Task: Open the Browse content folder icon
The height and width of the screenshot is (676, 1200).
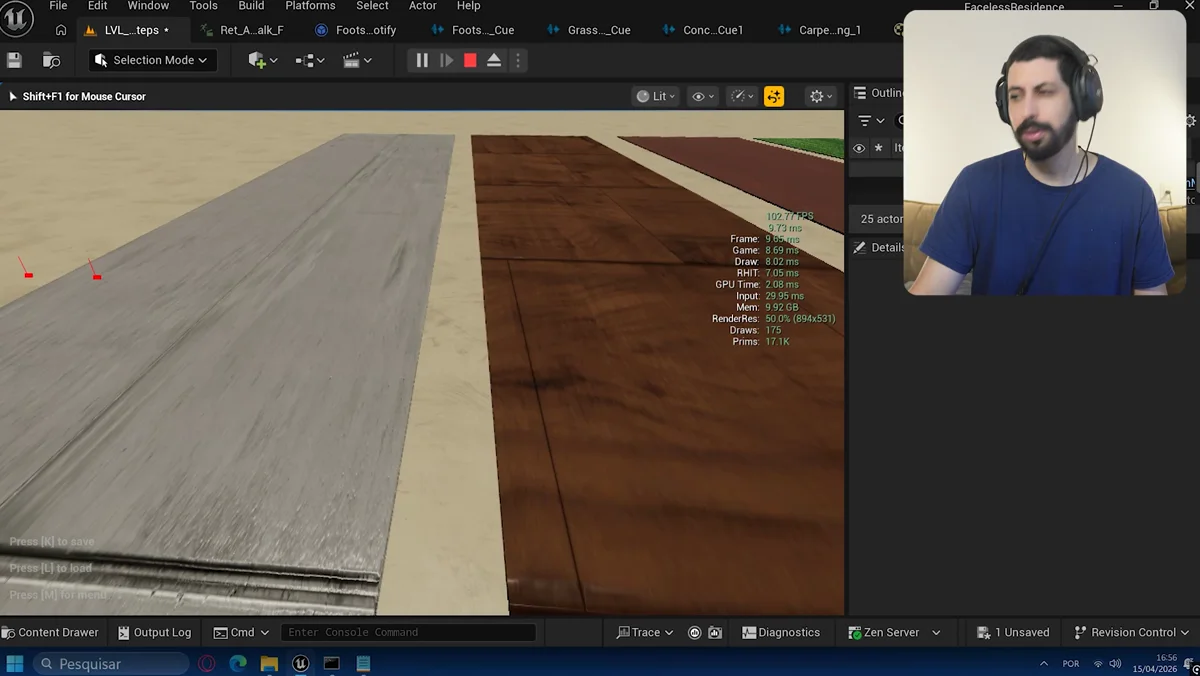Action: click(x=51, y=61)
